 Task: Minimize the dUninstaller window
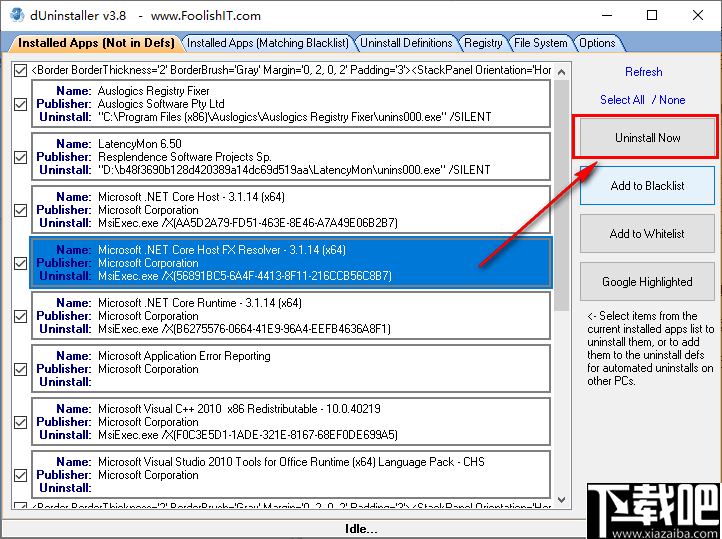click(x=607, y=15)
